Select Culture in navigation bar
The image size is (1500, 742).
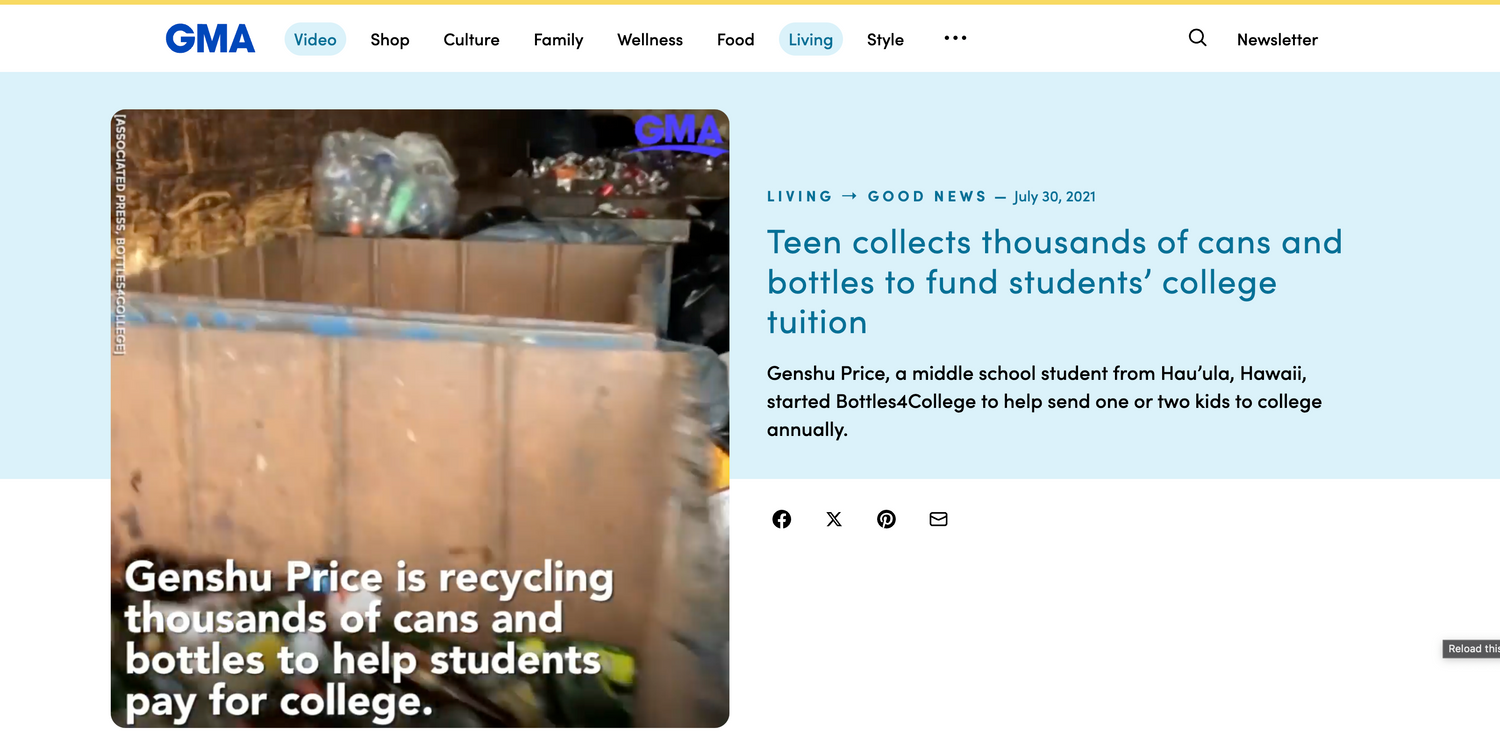(x=471, y=39)
